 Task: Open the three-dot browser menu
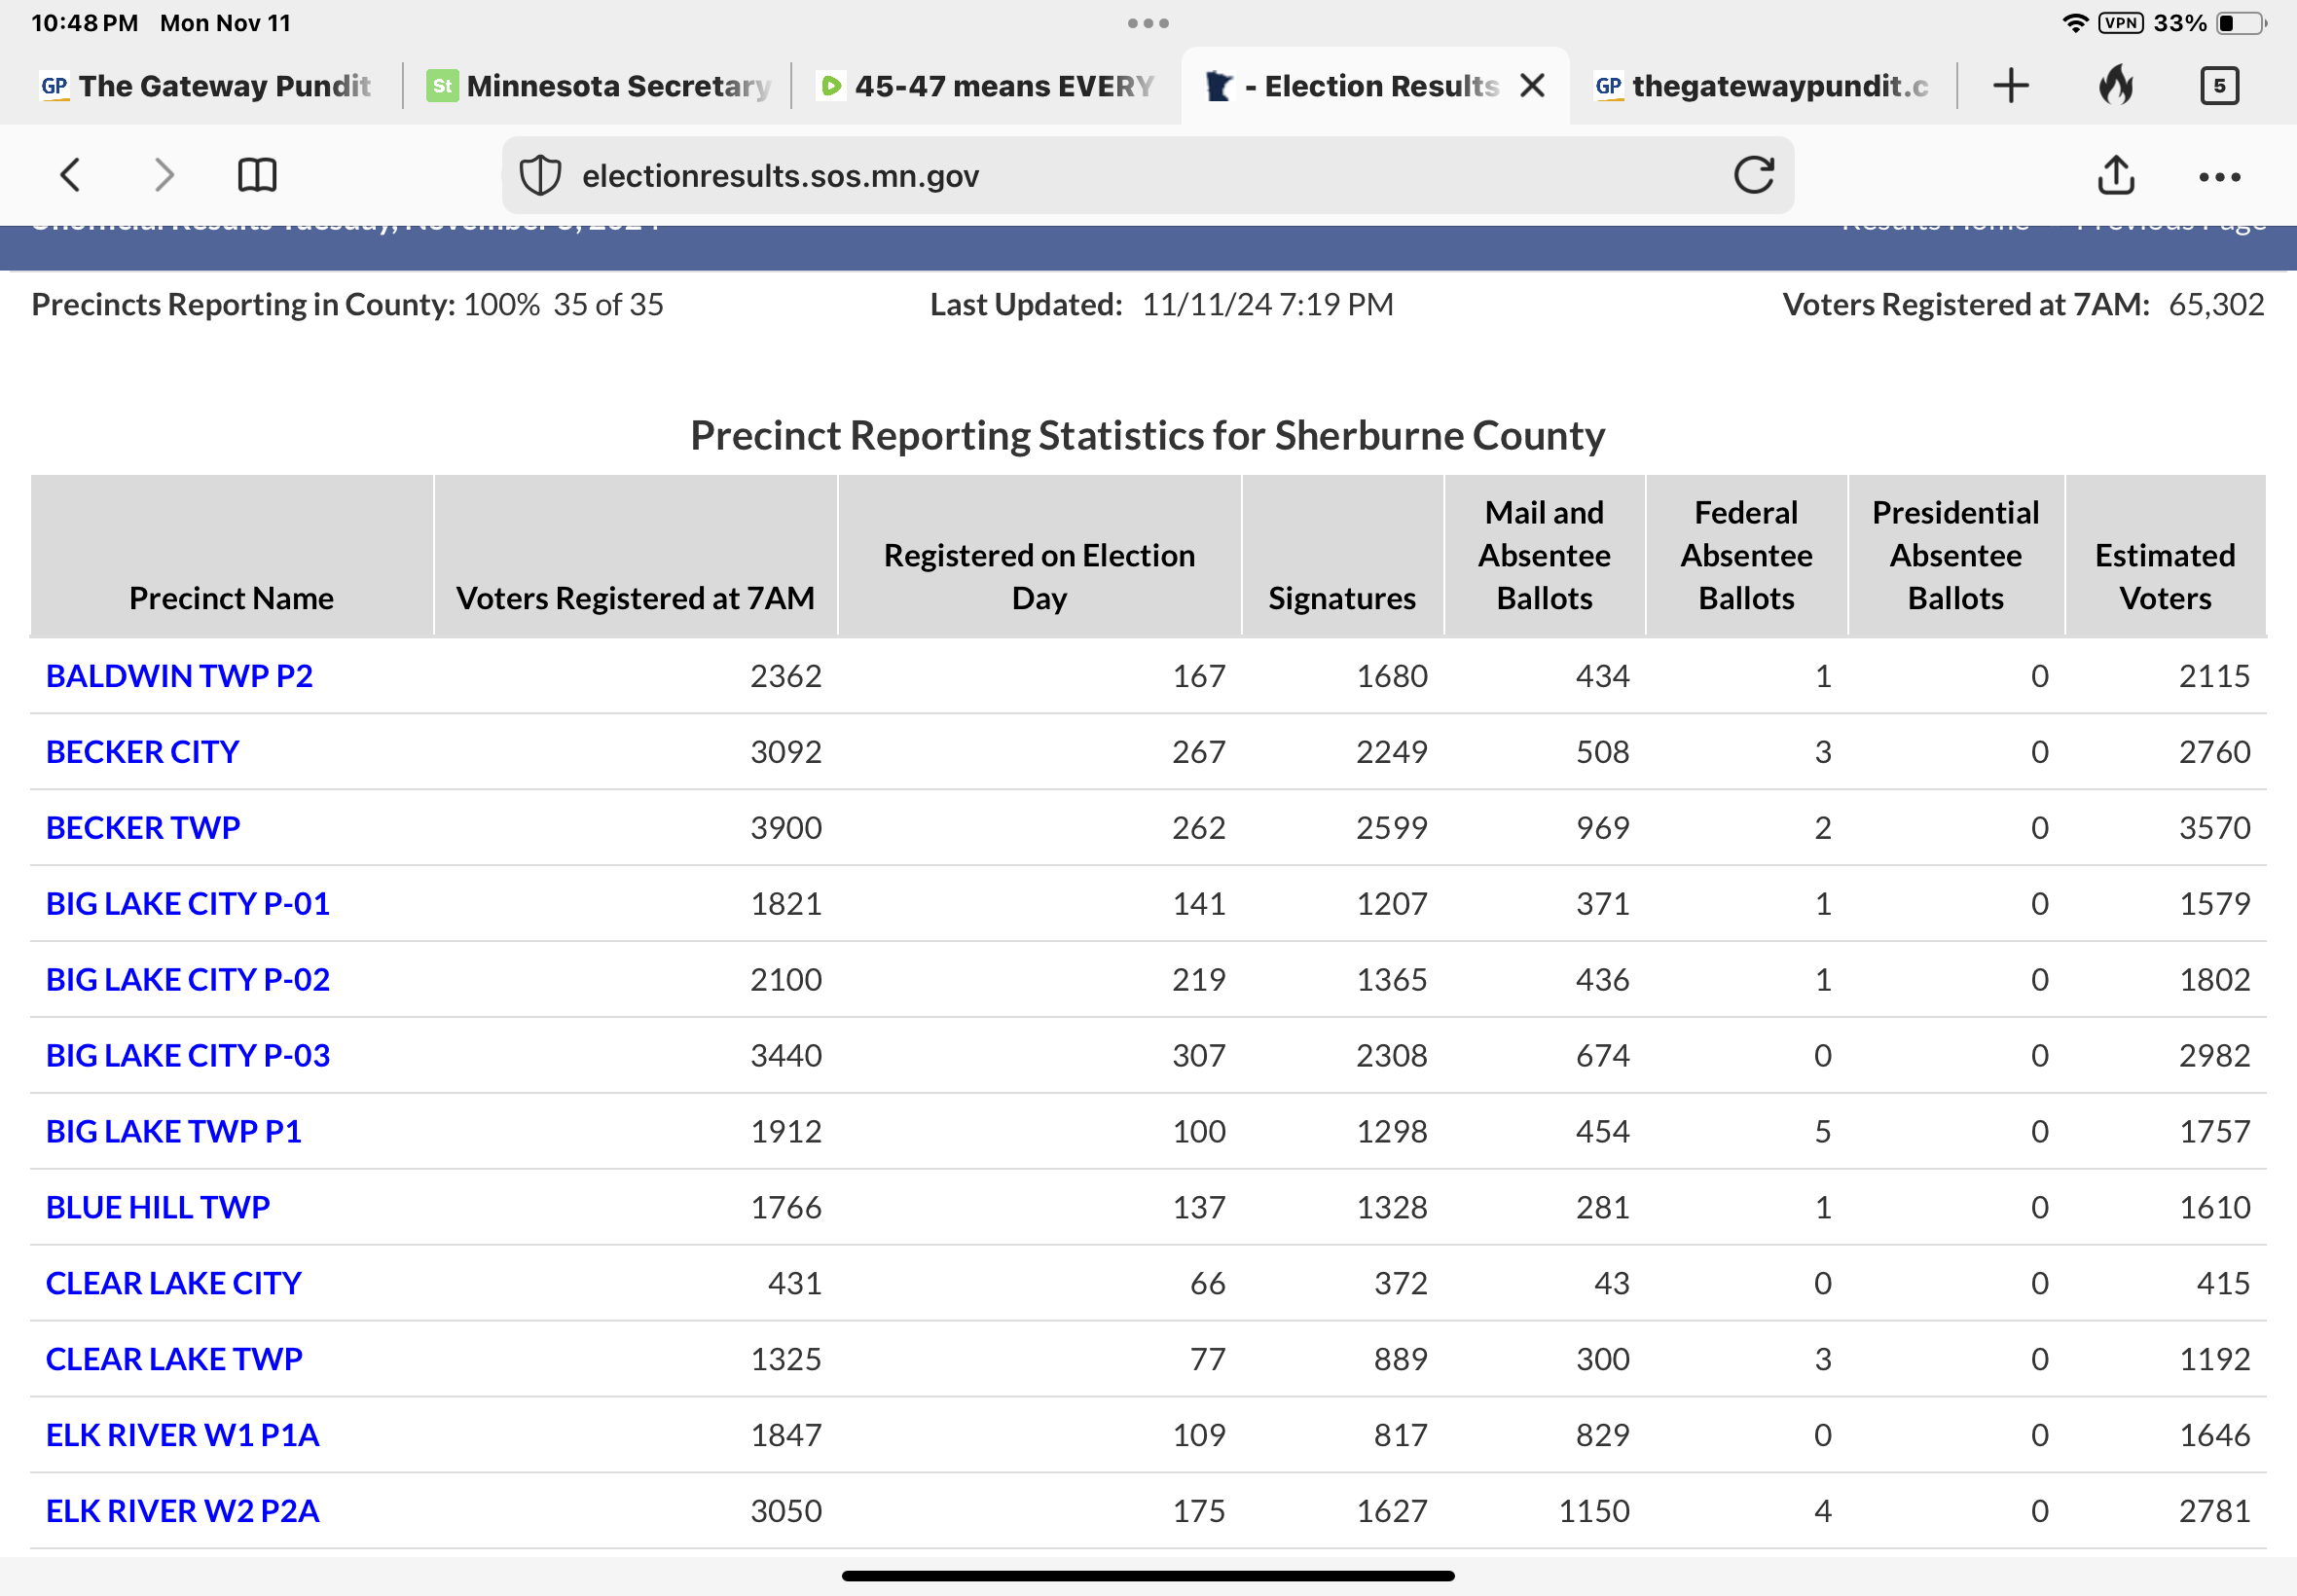[2219, 177]
